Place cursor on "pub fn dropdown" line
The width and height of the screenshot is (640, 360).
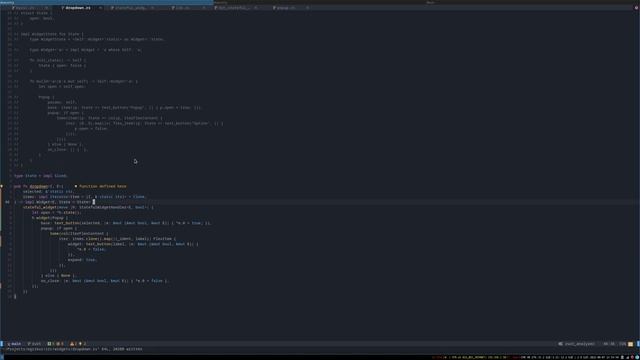[x=38, y=186]
